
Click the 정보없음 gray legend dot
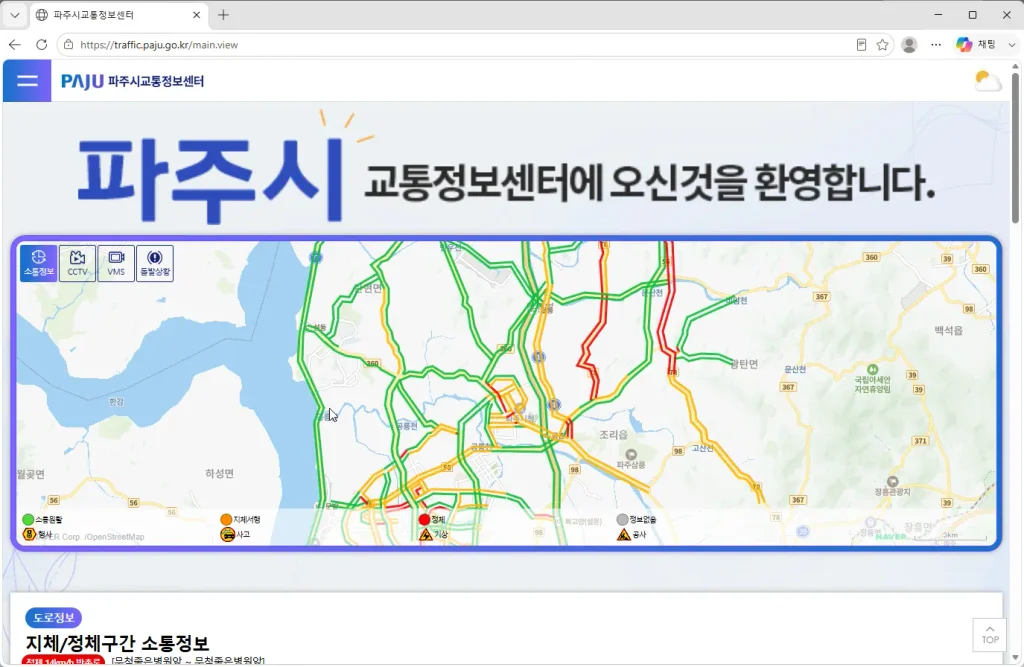pyautogui.click(x=622, y=519)
